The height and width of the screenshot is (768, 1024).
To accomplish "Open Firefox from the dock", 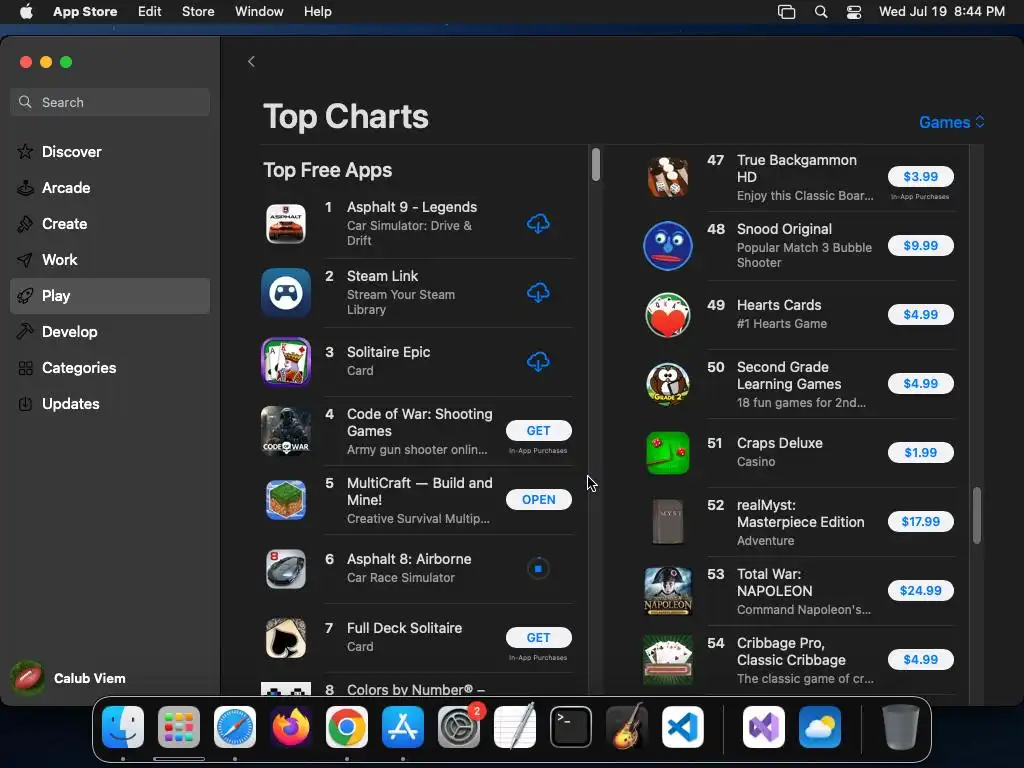I will click(291, 727).
